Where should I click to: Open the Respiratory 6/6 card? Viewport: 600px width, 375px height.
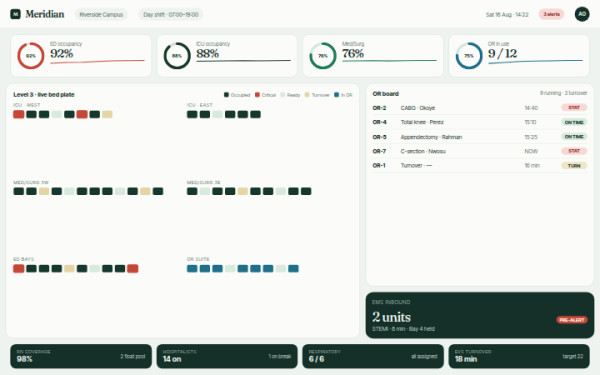click(x=373, y=356)
